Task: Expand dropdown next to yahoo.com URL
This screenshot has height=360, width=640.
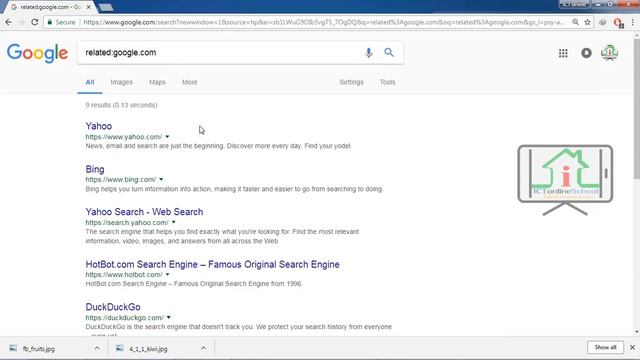Action: coord(167,137)
